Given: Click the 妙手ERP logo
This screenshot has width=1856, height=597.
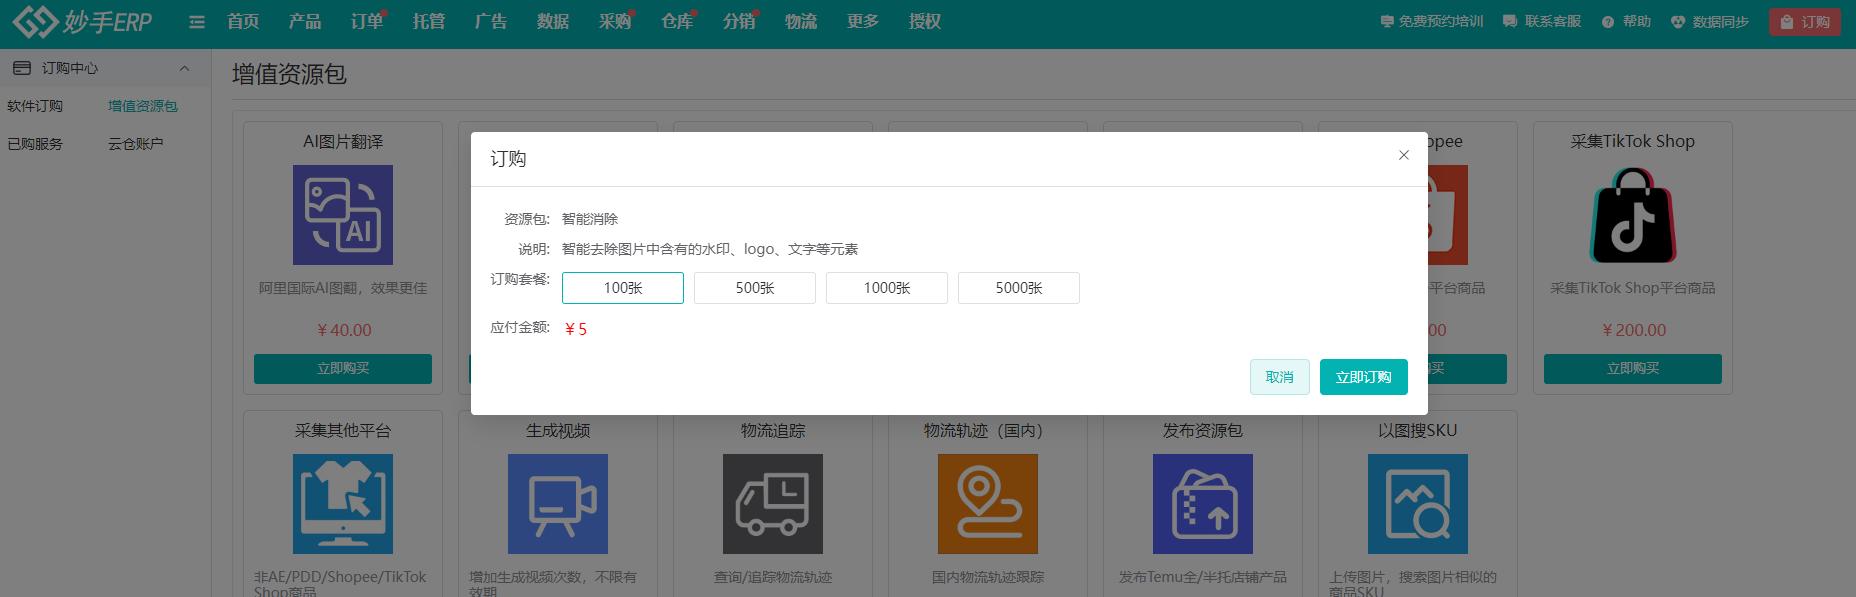Looking at the screenshot, I should point(82,21).
